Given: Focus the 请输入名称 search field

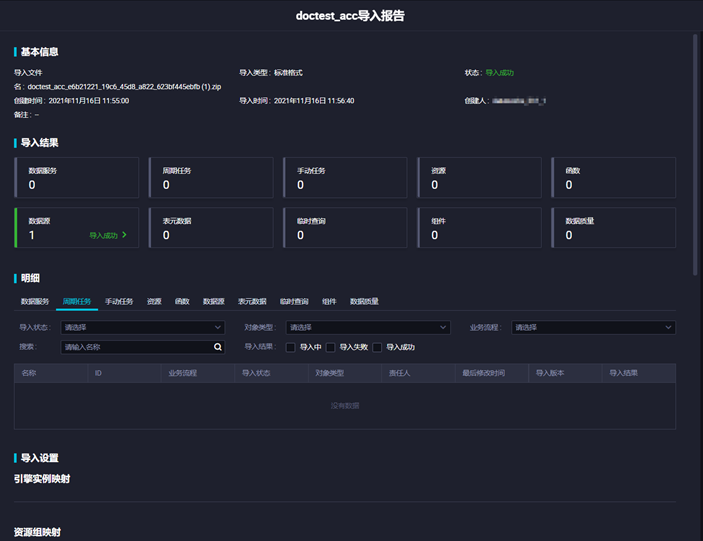Looking at the screenshot, I should pyautogui.click(x=143, y=347).
